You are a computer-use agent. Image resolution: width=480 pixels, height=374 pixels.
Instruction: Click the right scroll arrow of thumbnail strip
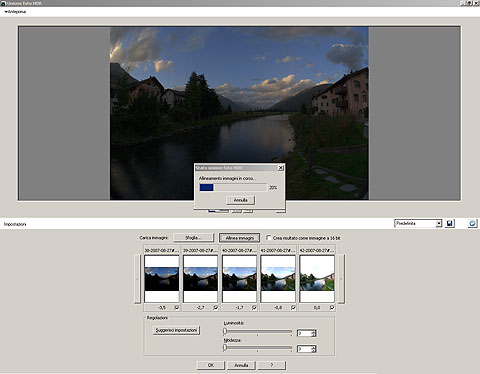(341, 279)
